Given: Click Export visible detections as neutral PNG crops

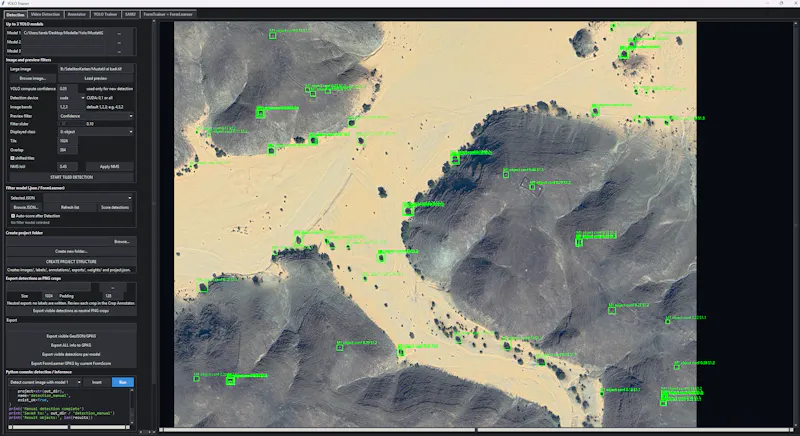Looking at the screenshot, I should pos(71,311).
